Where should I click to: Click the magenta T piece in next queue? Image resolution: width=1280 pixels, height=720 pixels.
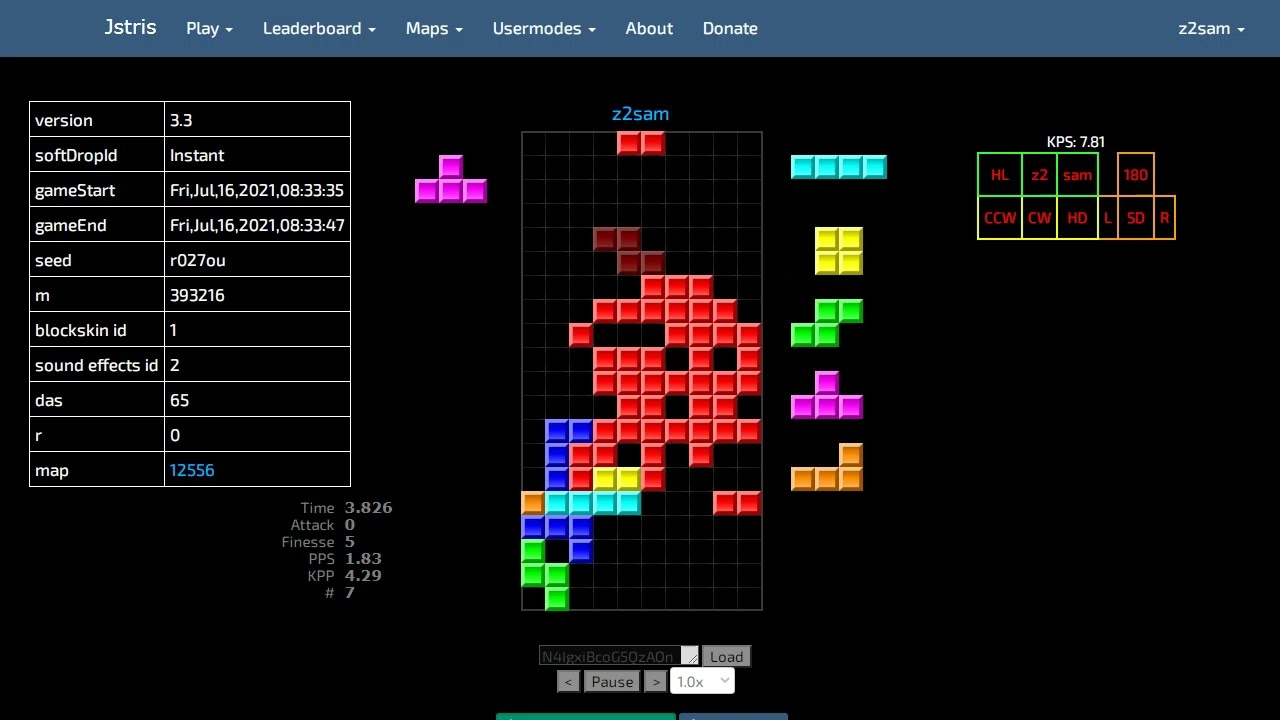(x=827, y=395)
